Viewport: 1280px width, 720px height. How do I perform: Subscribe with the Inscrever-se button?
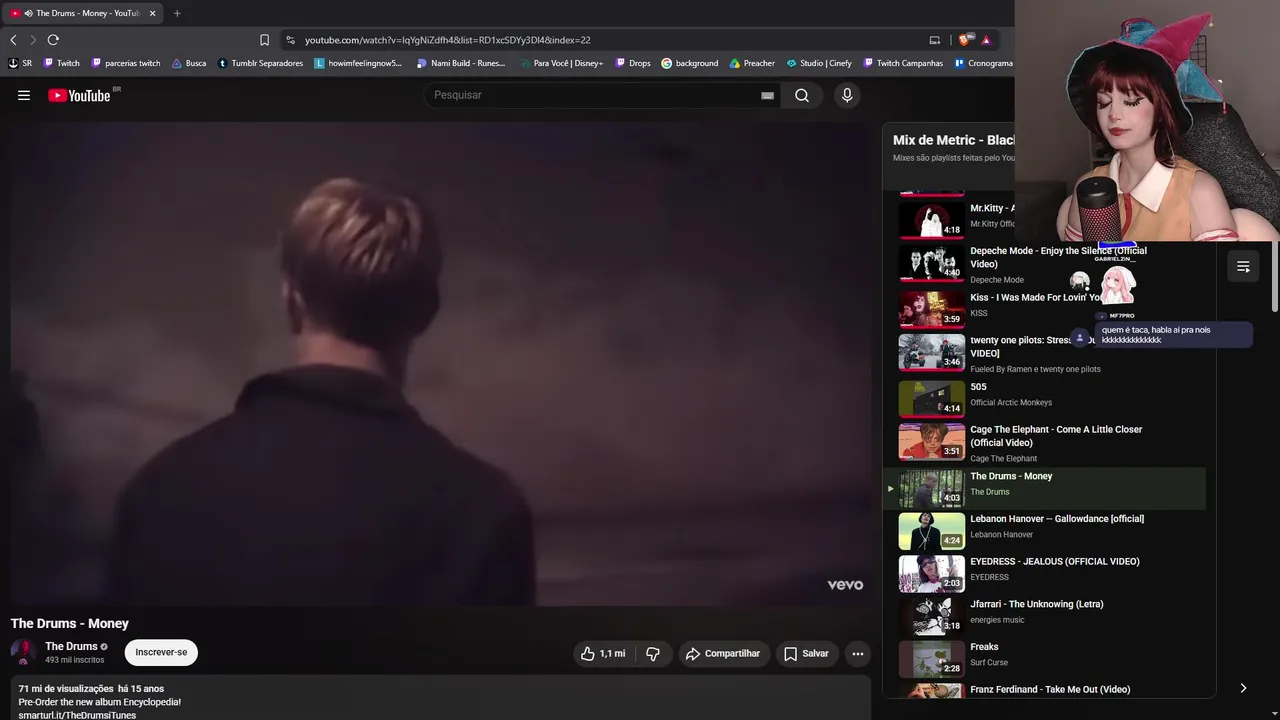(161, 653)
